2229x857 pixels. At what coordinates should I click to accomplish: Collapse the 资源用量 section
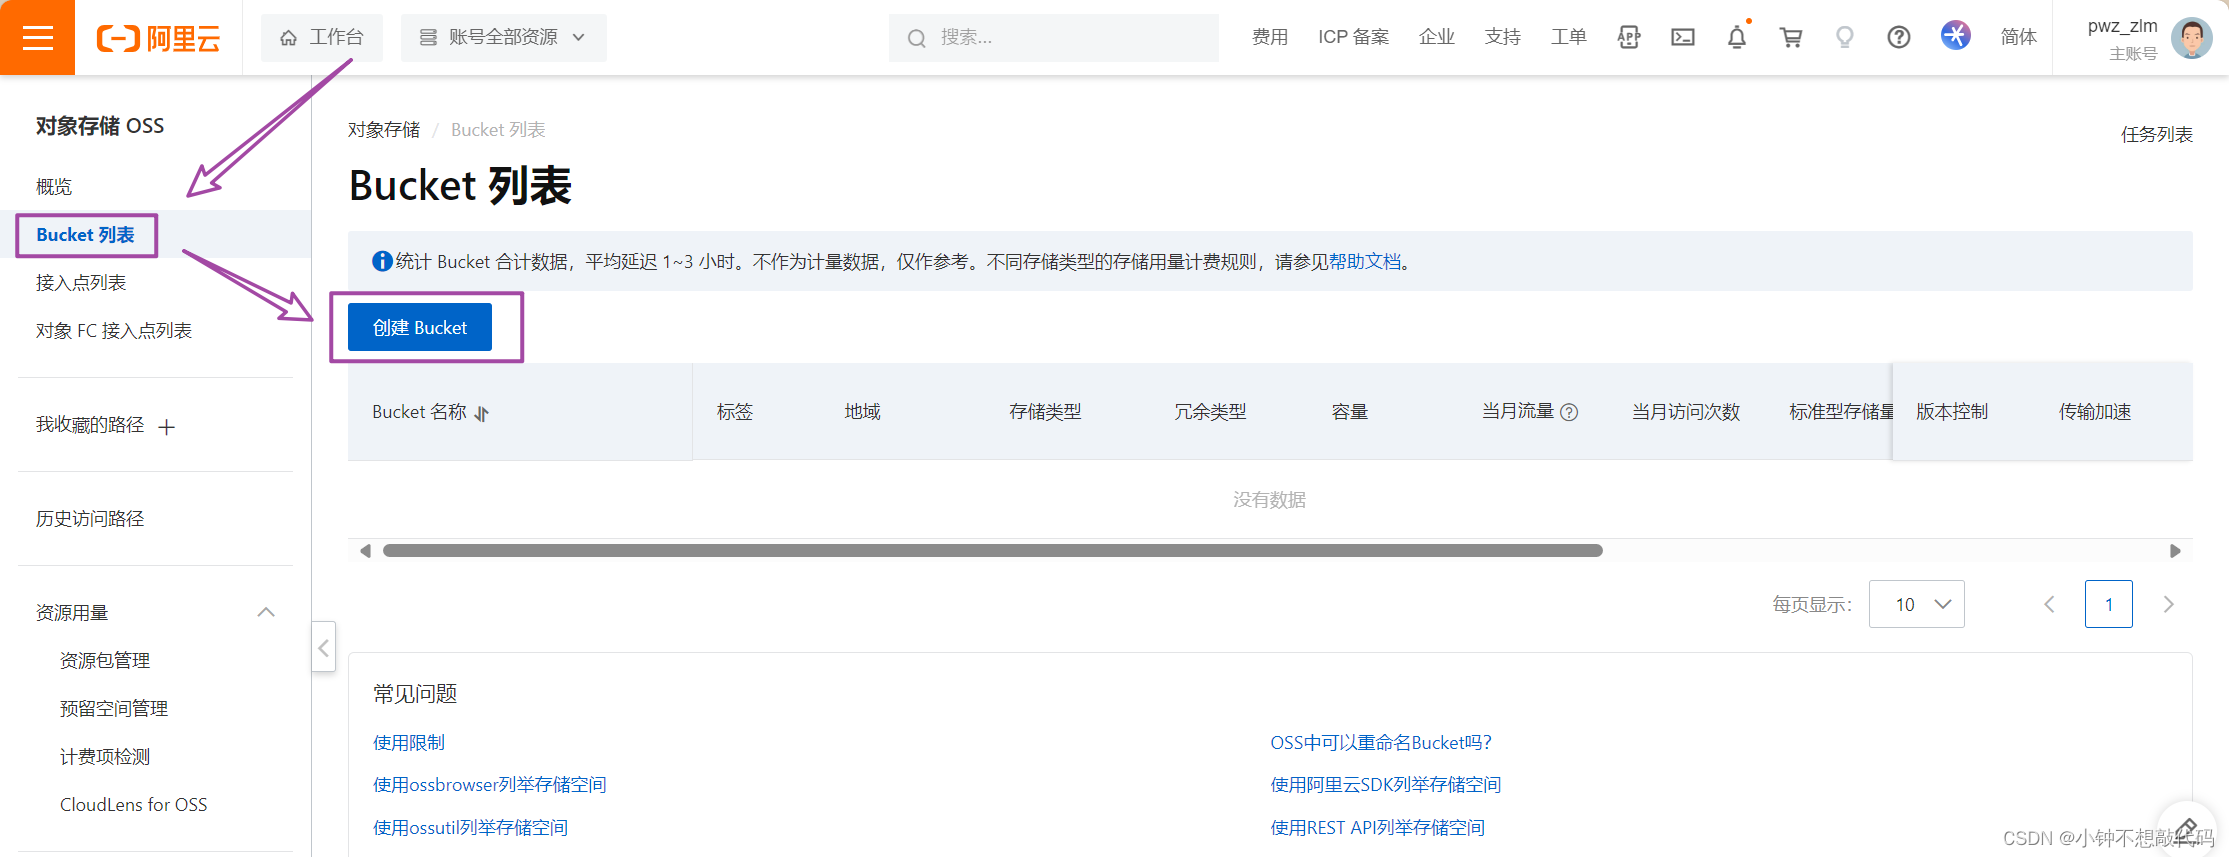pyautogui.click(x=266, y=612)
